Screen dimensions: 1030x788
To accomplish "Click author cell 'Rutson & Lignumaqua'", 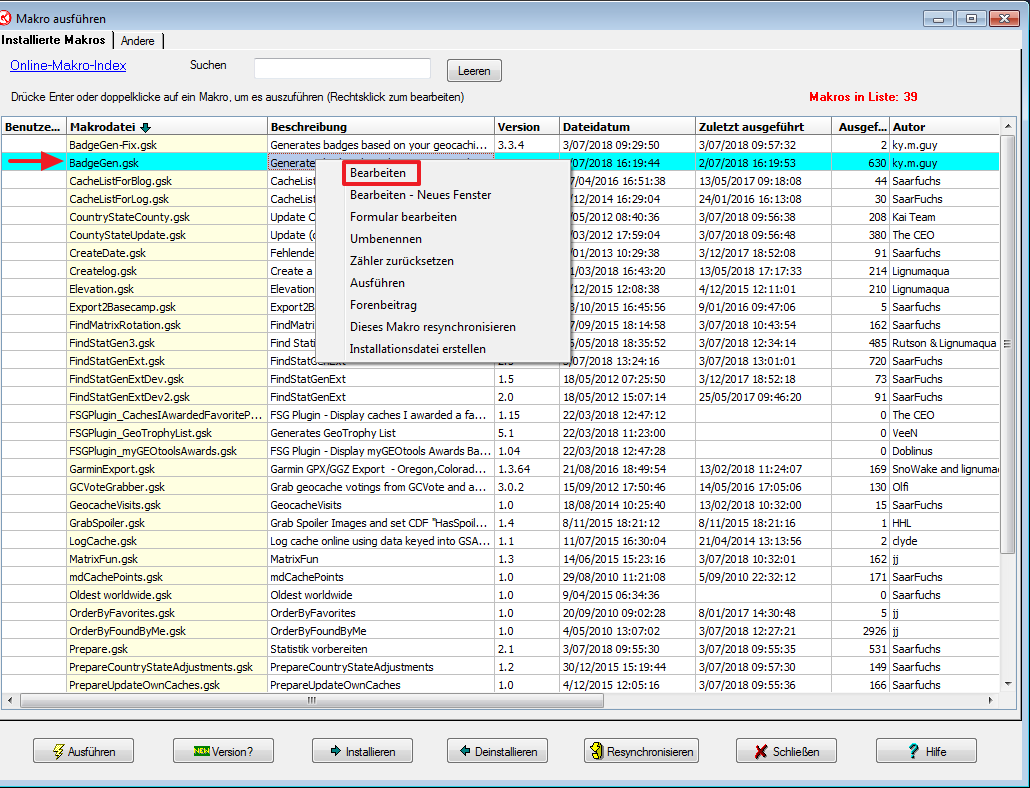I will [x=944, y=343].
